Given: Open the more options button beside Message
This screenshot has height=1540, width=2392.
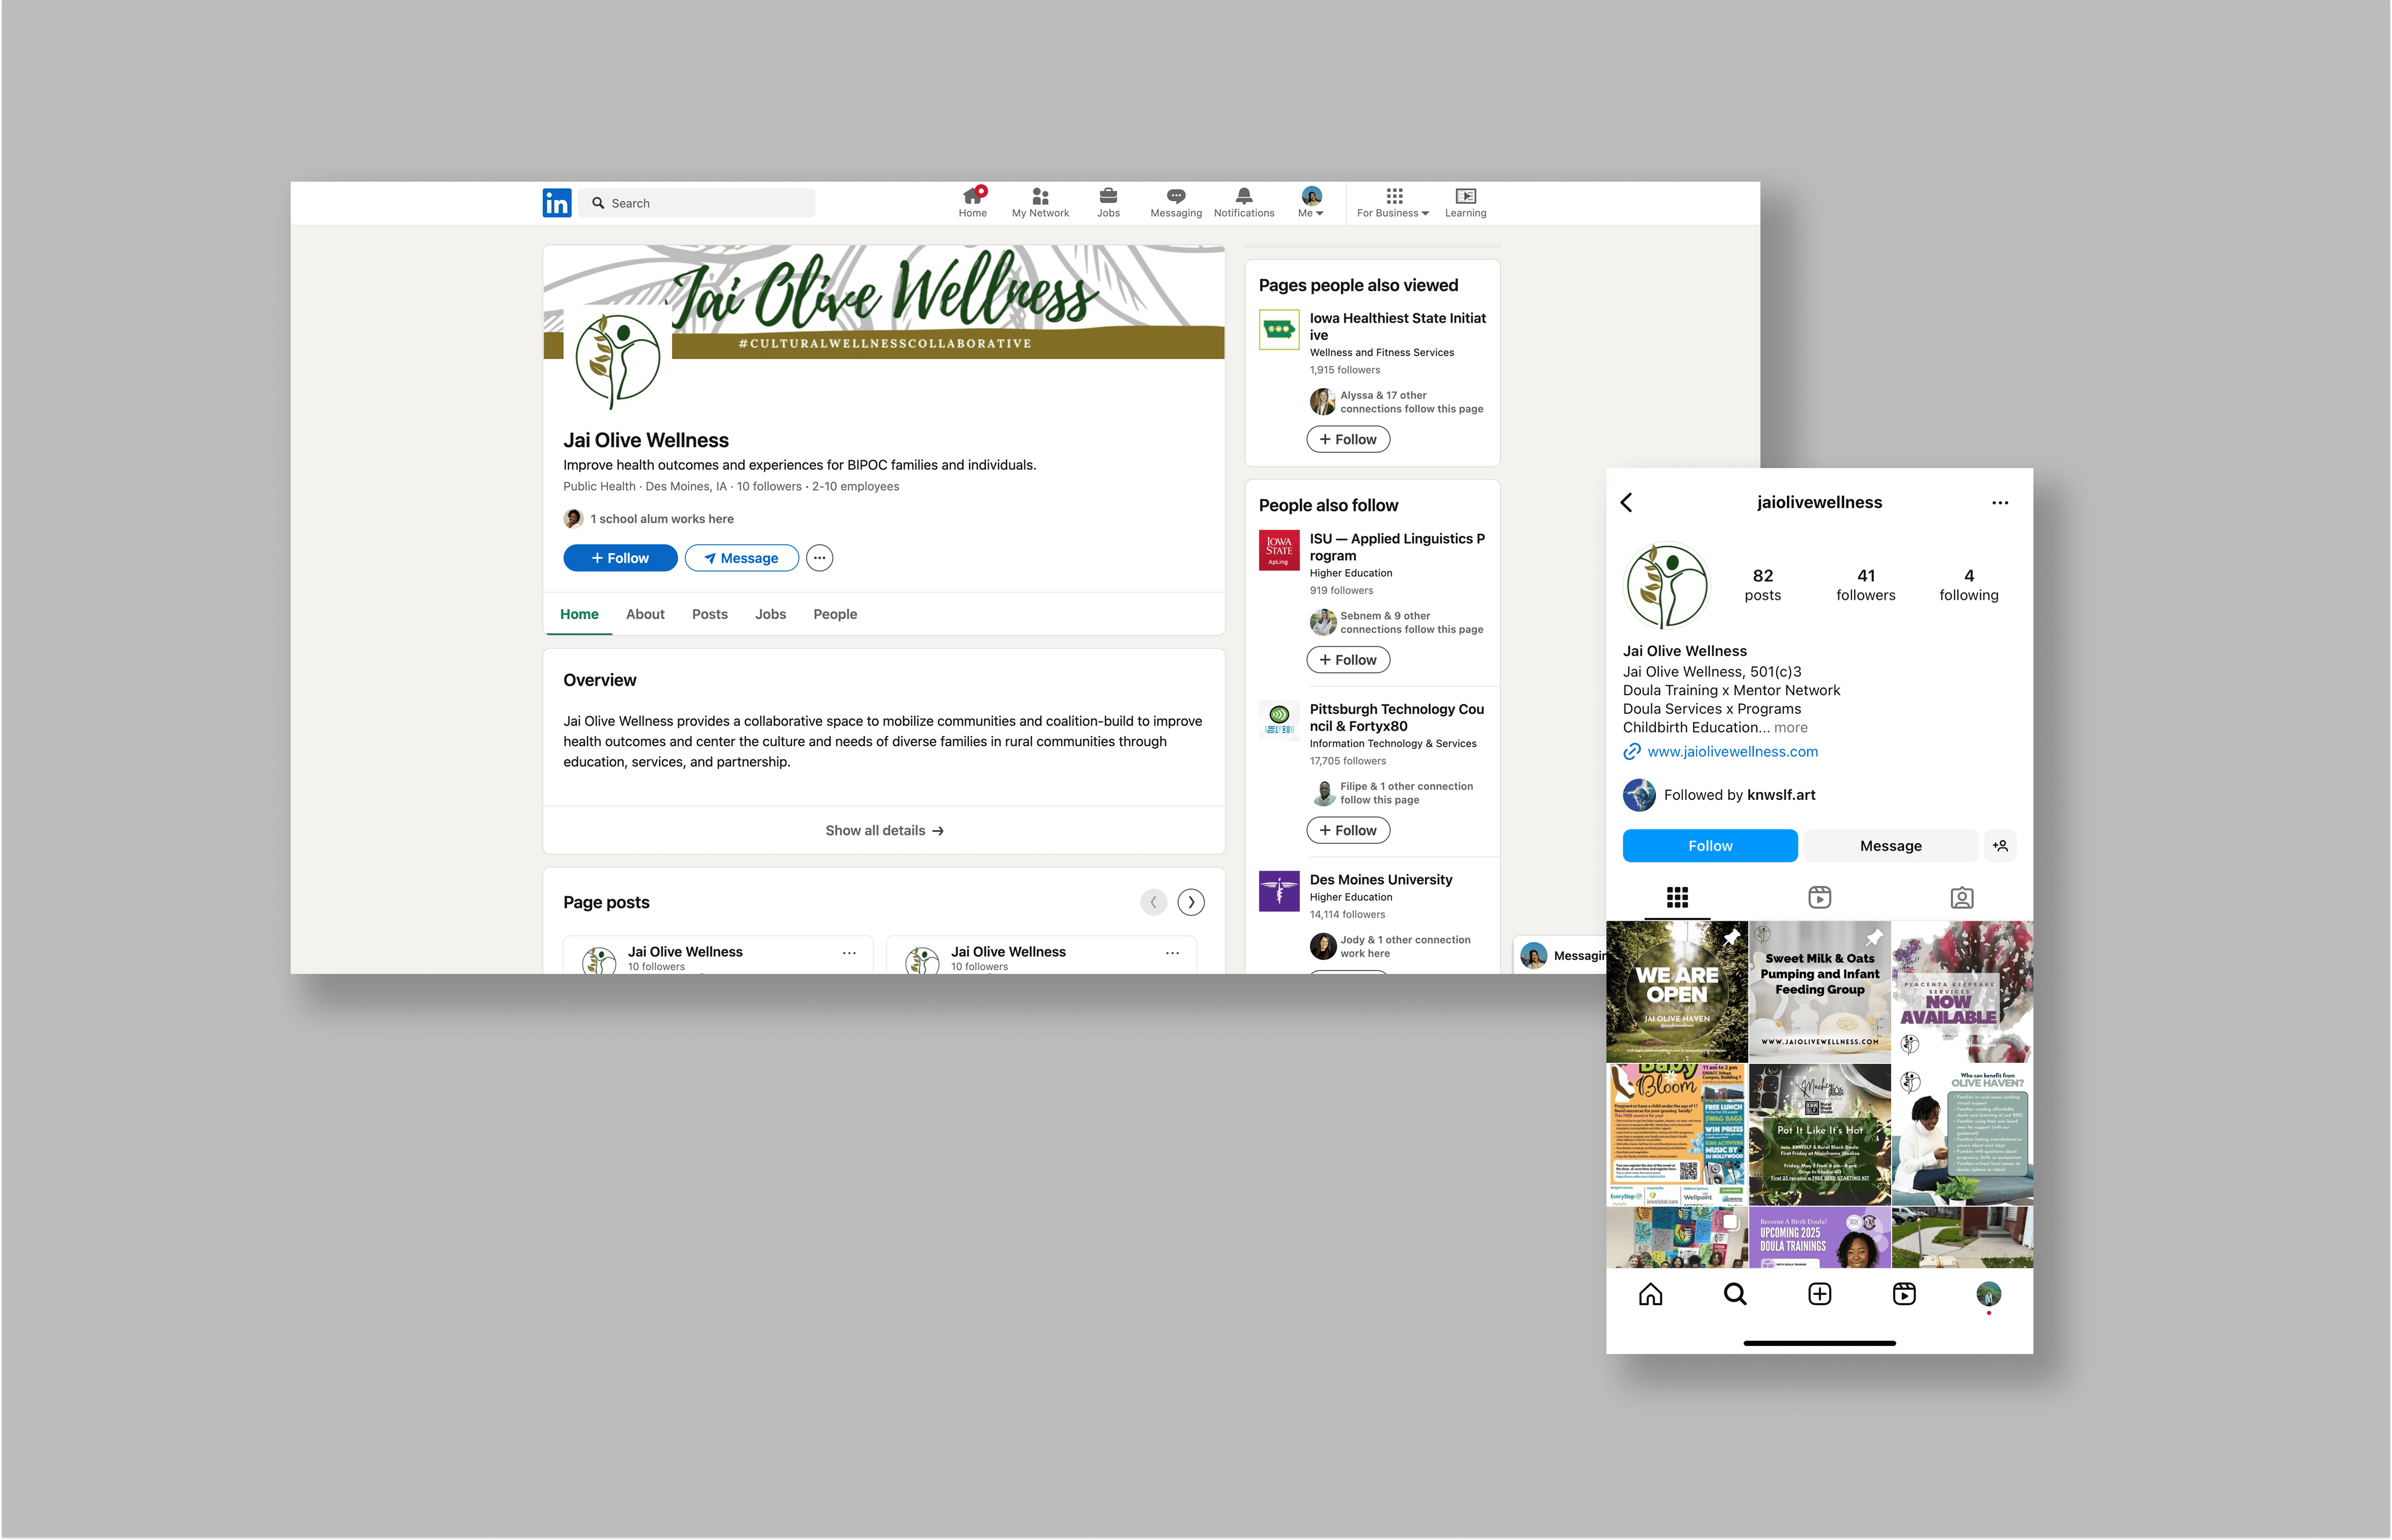Looking at the screenshot, I should tap(819, 558).
